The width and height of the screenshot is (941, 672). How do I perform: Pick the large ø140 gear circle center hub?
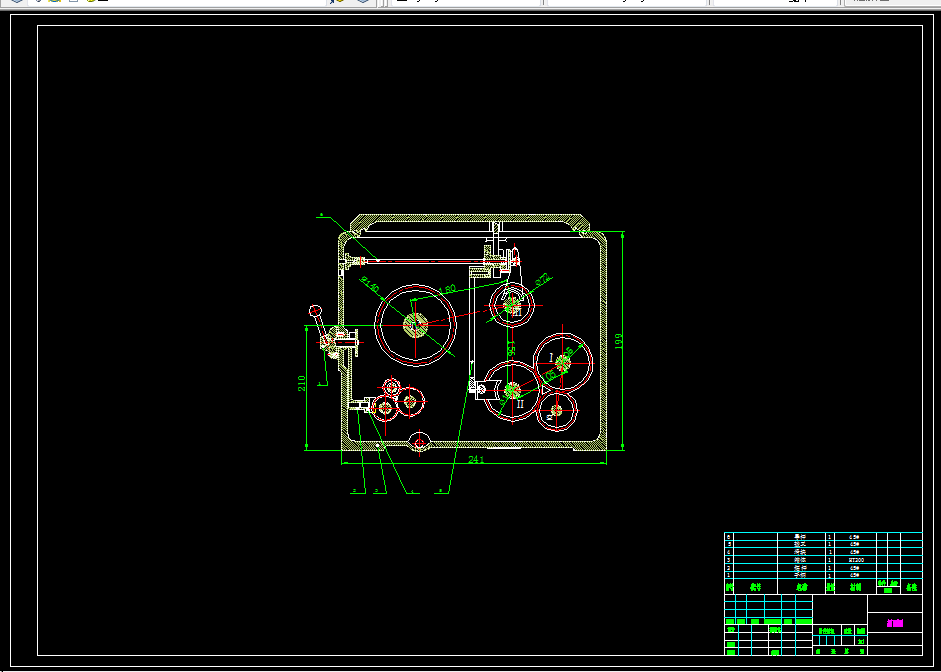tap(415, 325)
